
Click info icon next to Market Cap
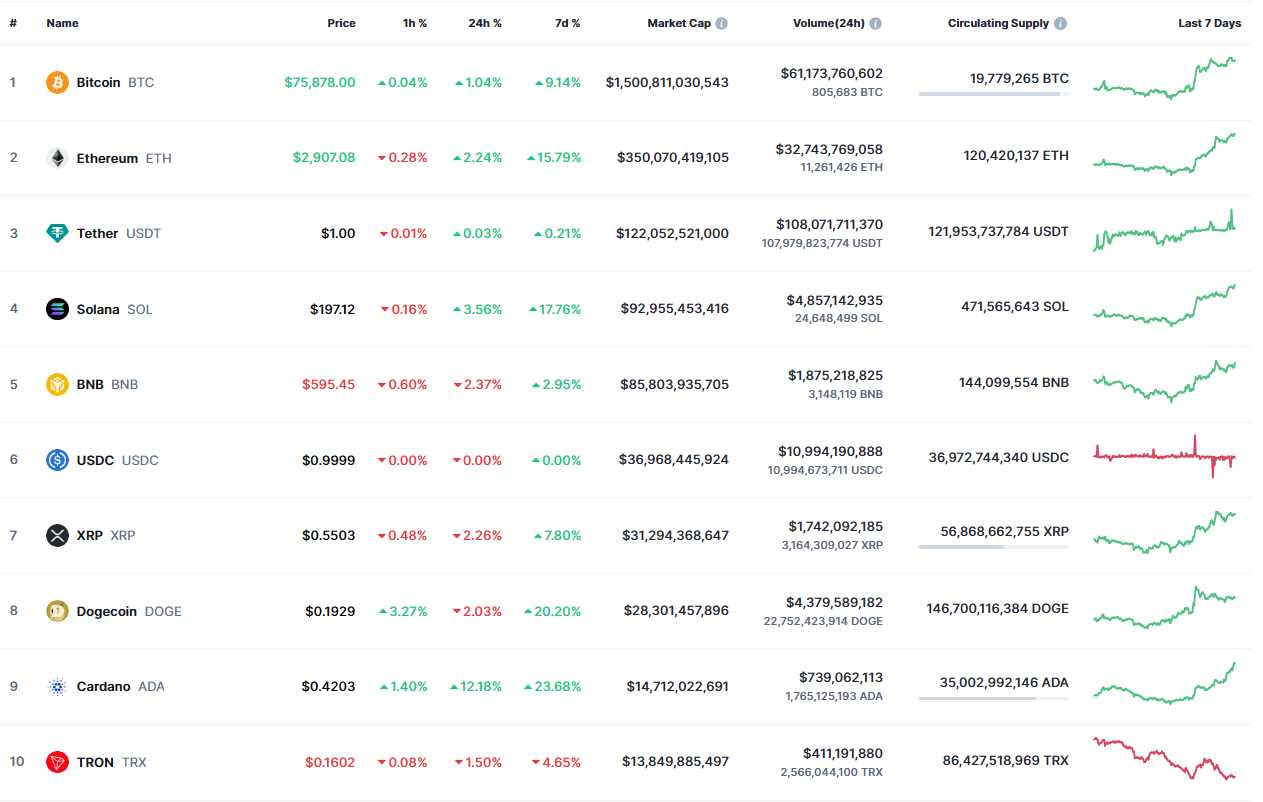tap(722, 23)
